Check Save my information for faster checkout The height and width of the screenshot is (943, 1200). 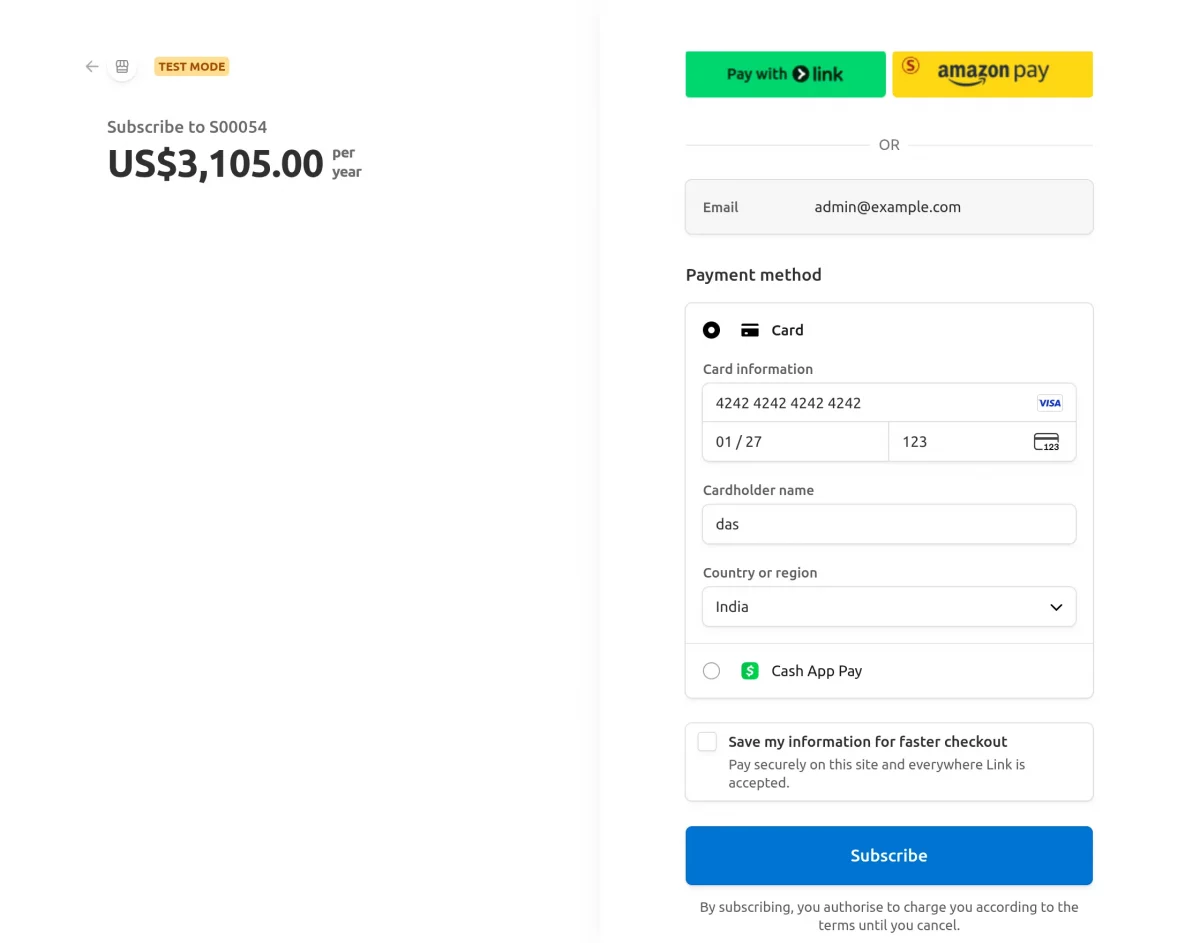(x=707, y=742)
